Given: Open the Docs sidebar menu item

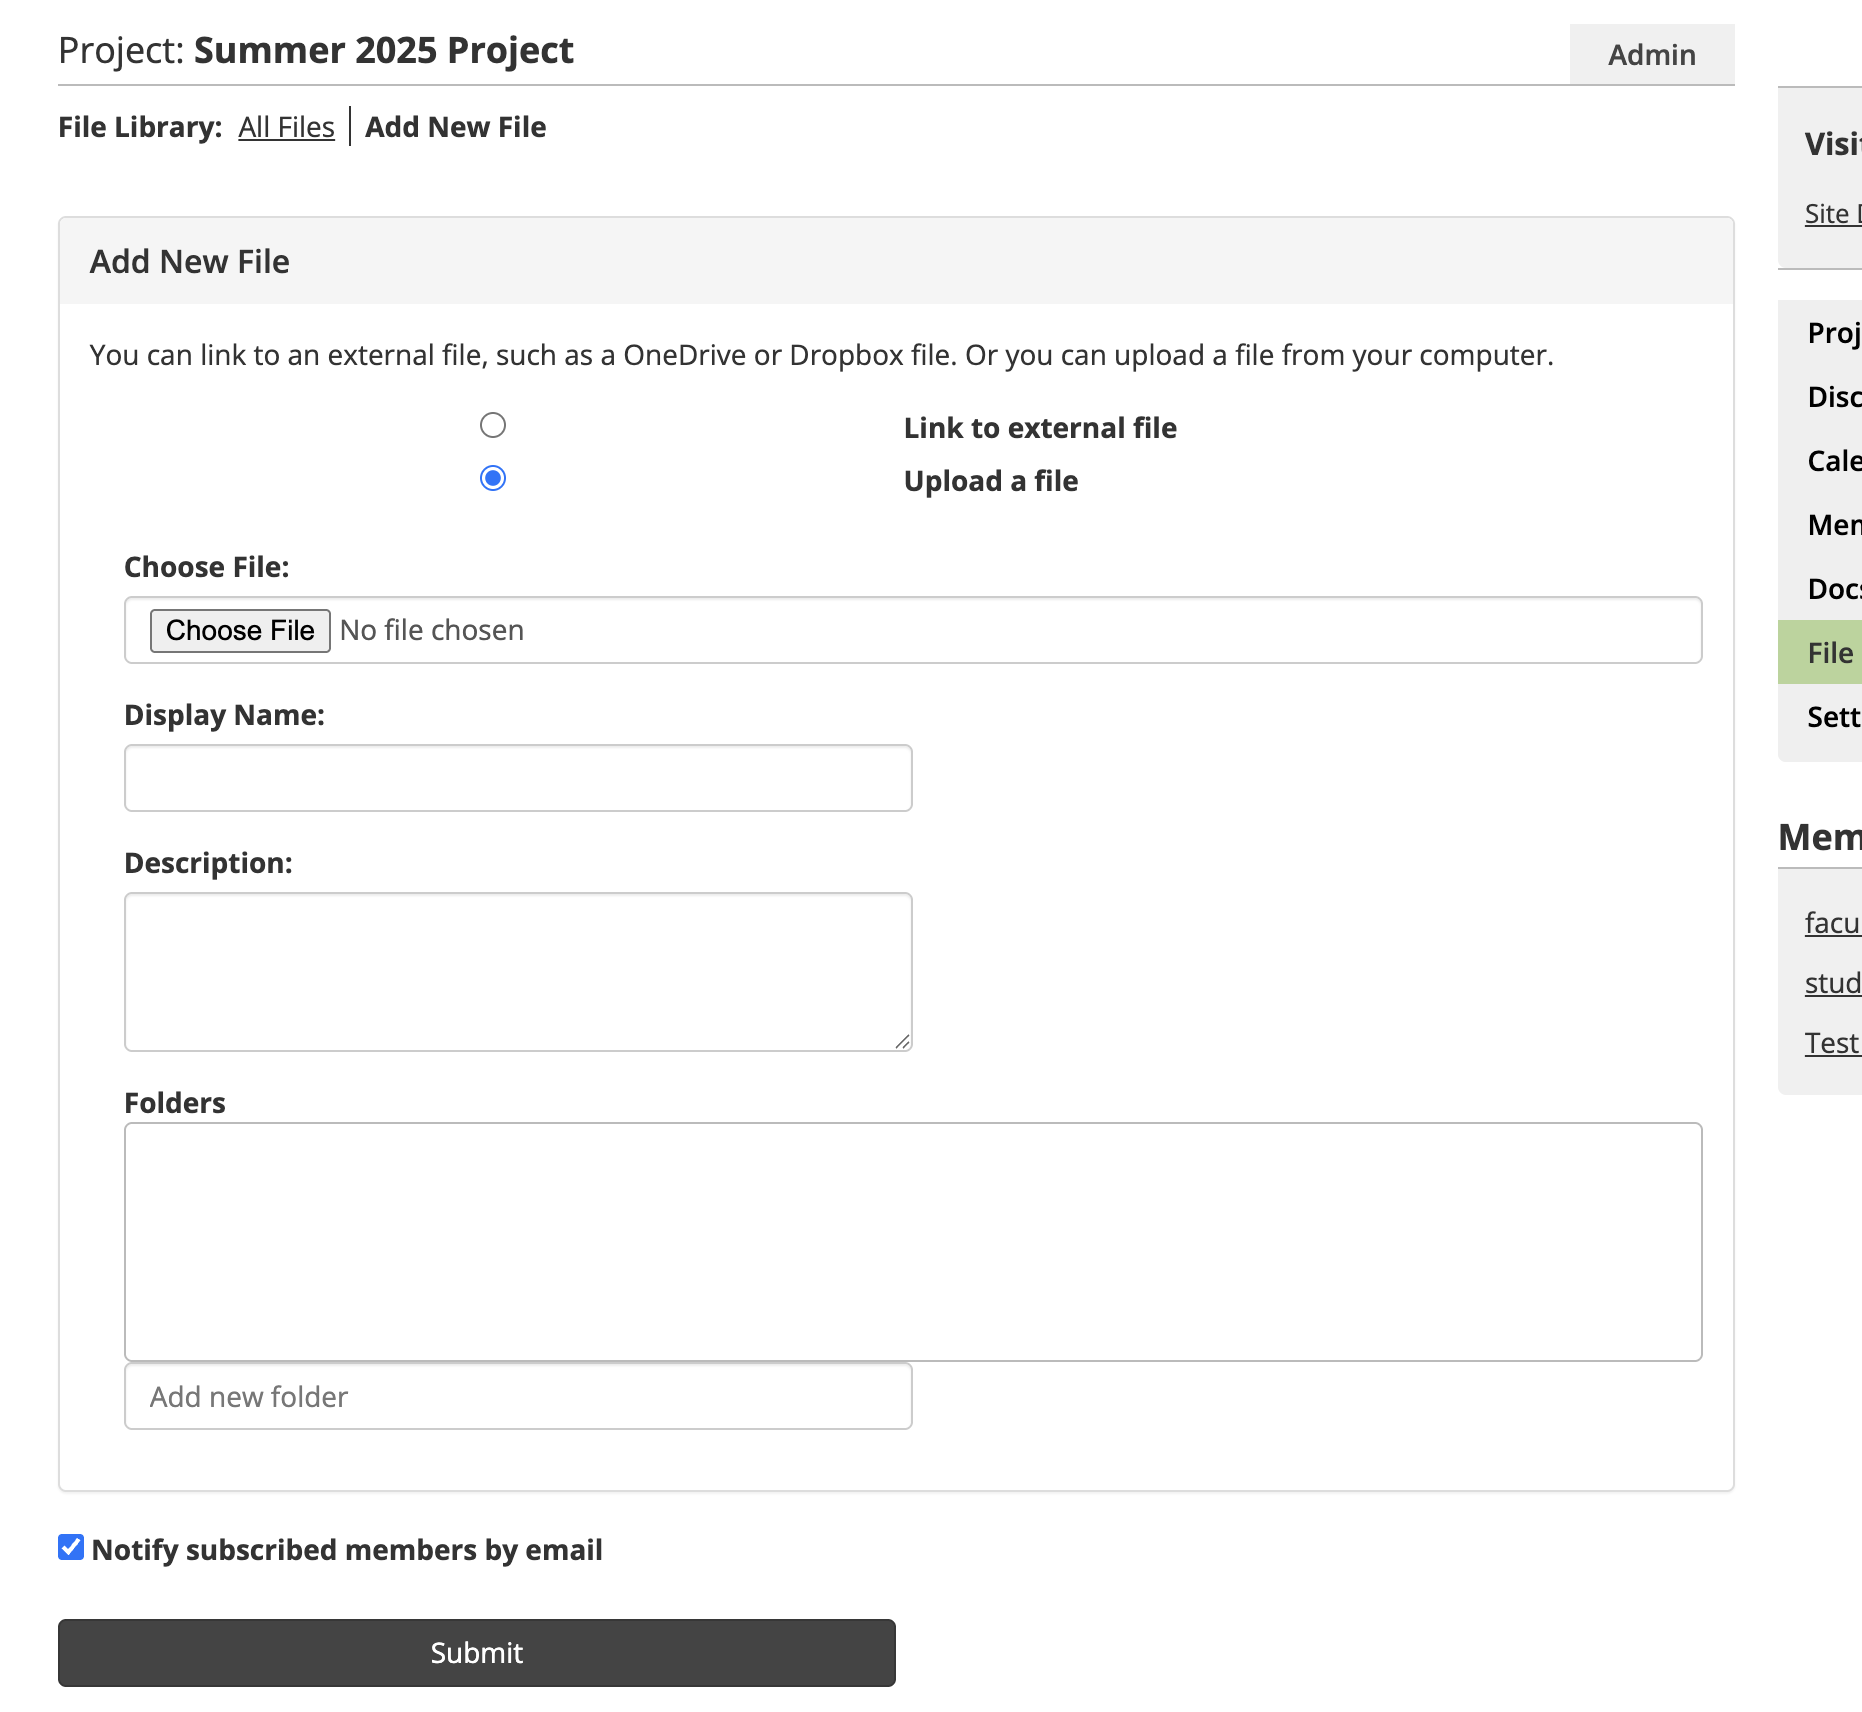Looking at the screenshot, I should pos(1832,589).
